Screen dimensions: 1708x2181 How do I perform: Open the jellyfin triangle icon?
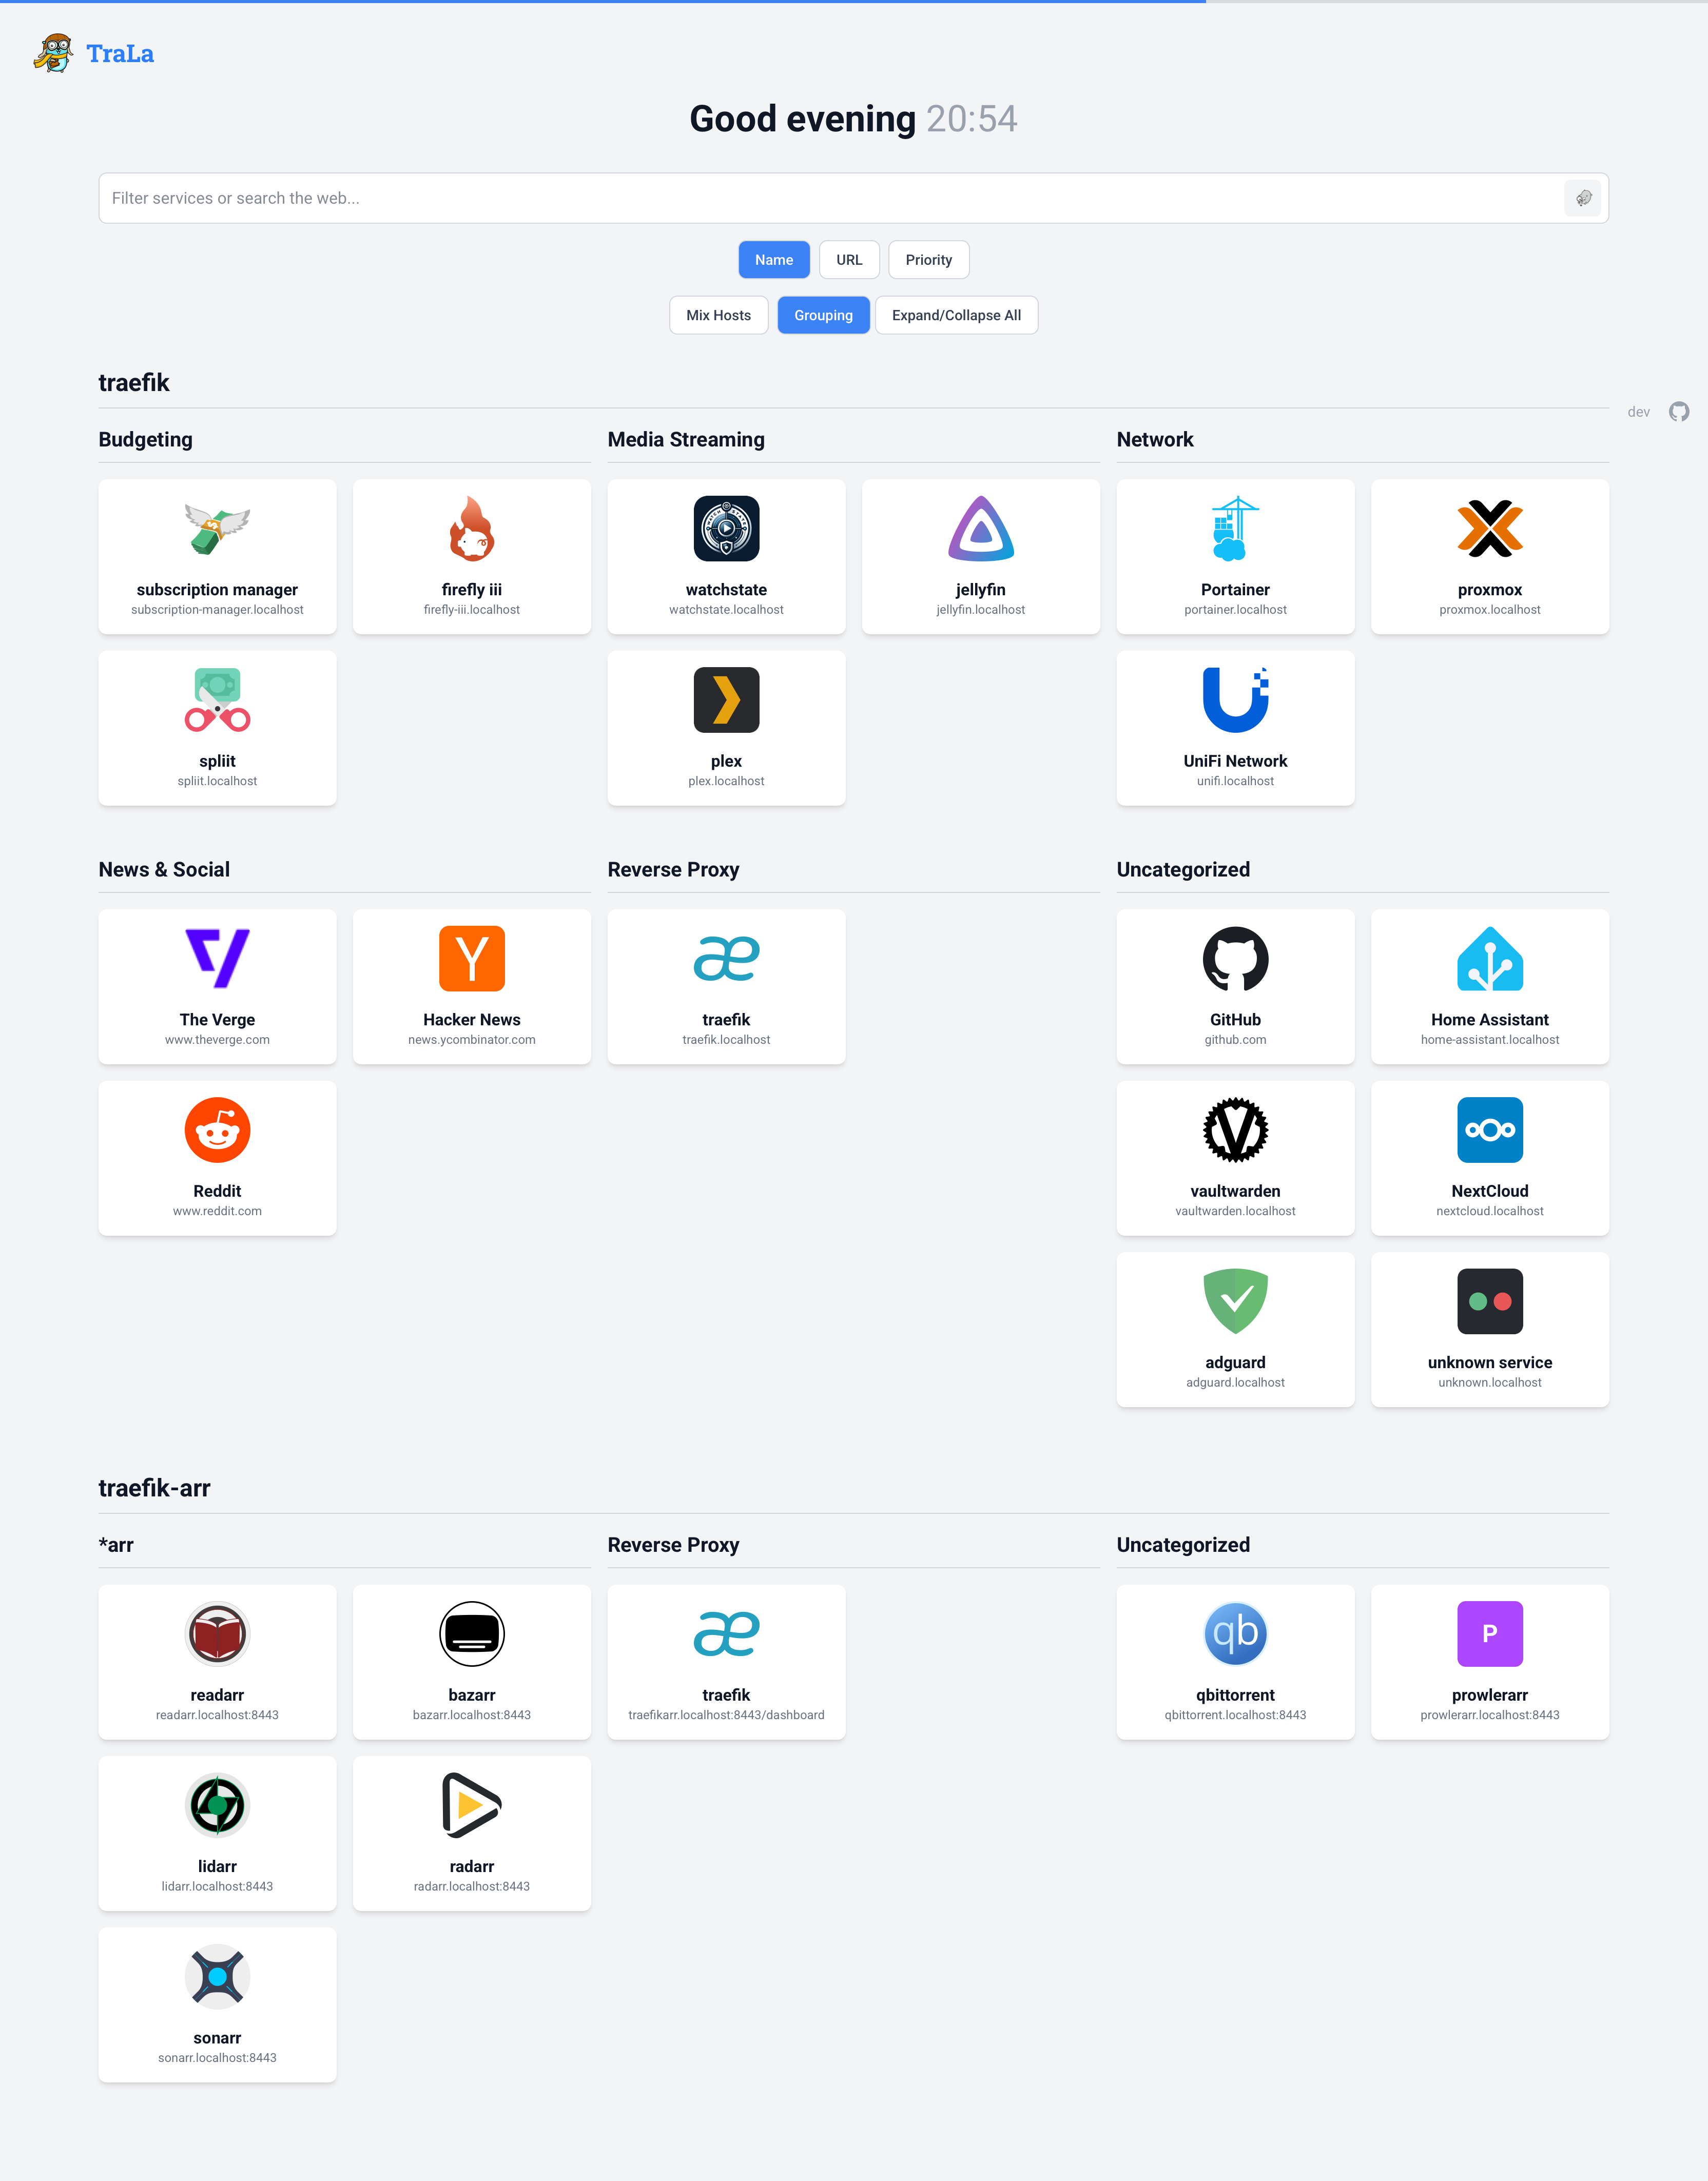(x=981, y=528)
